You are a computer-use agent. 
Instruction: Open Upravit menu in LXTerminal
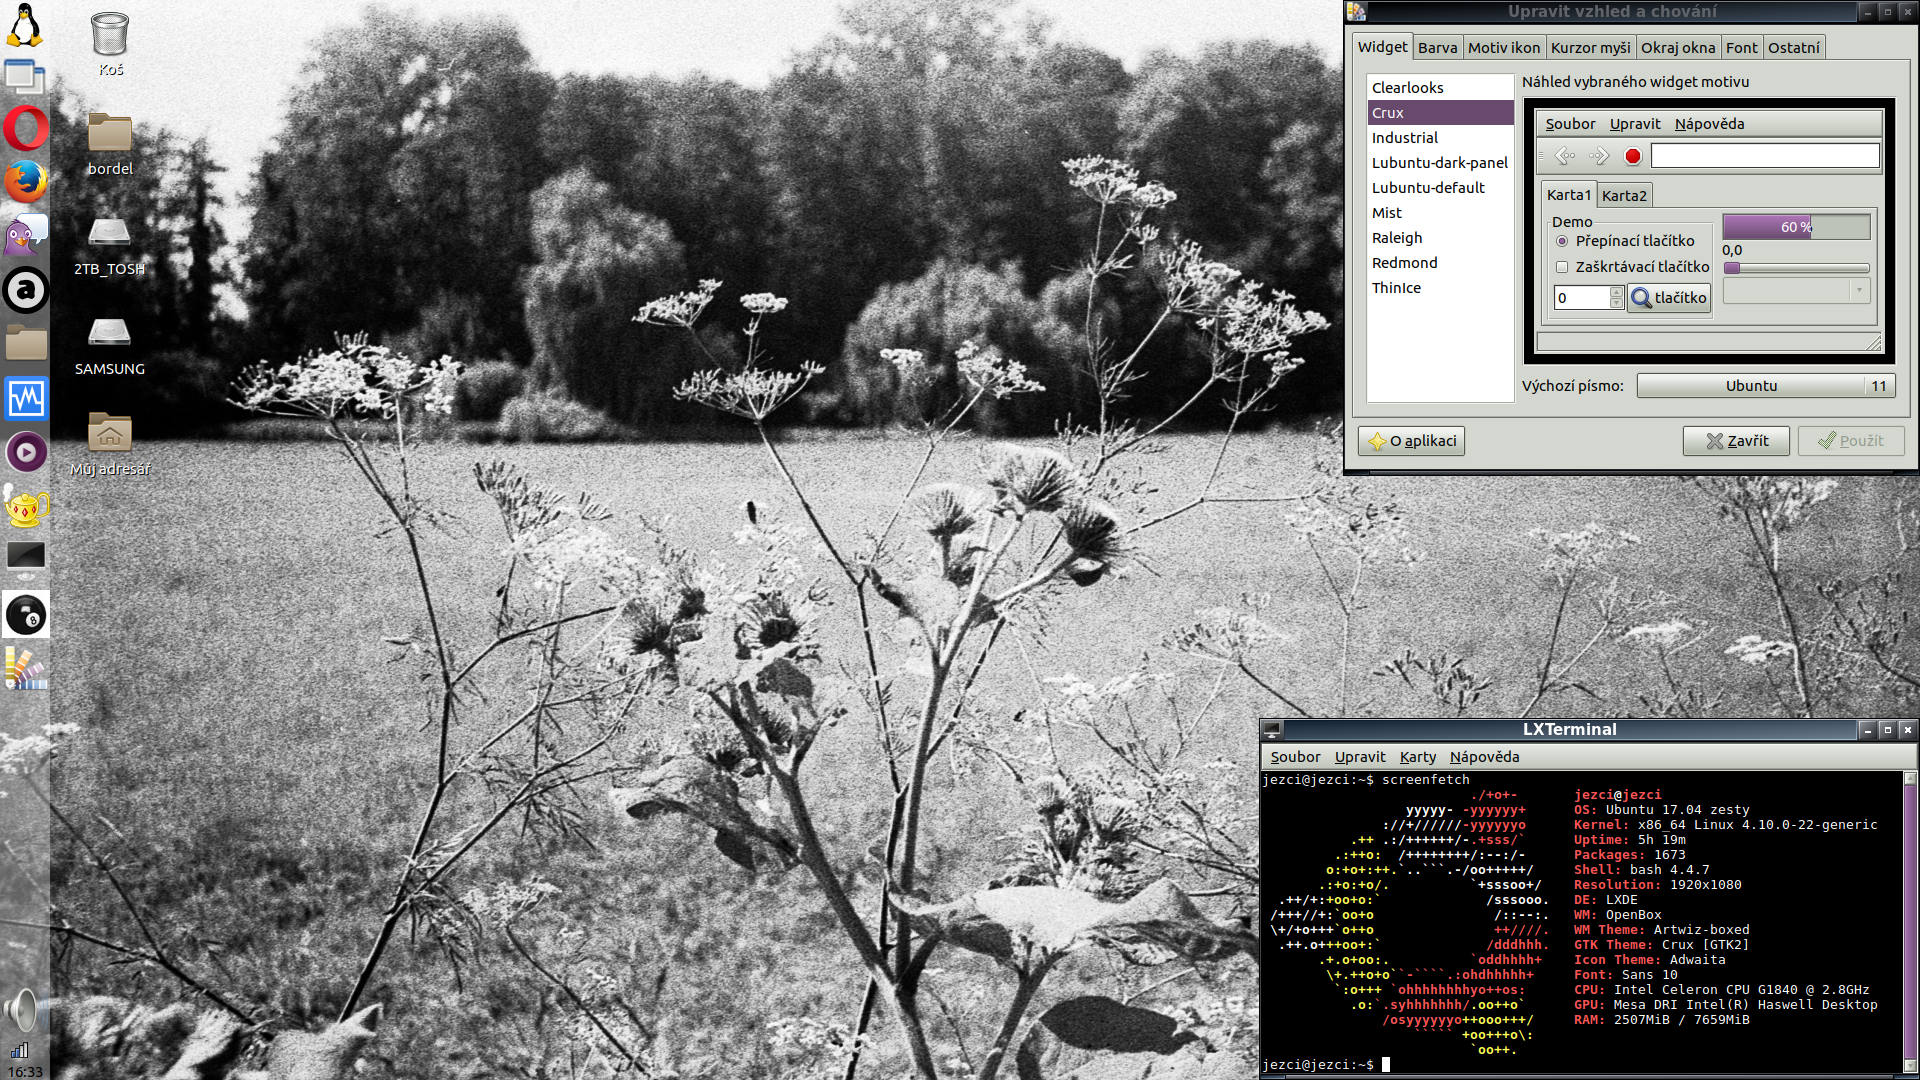[1360, 757]
